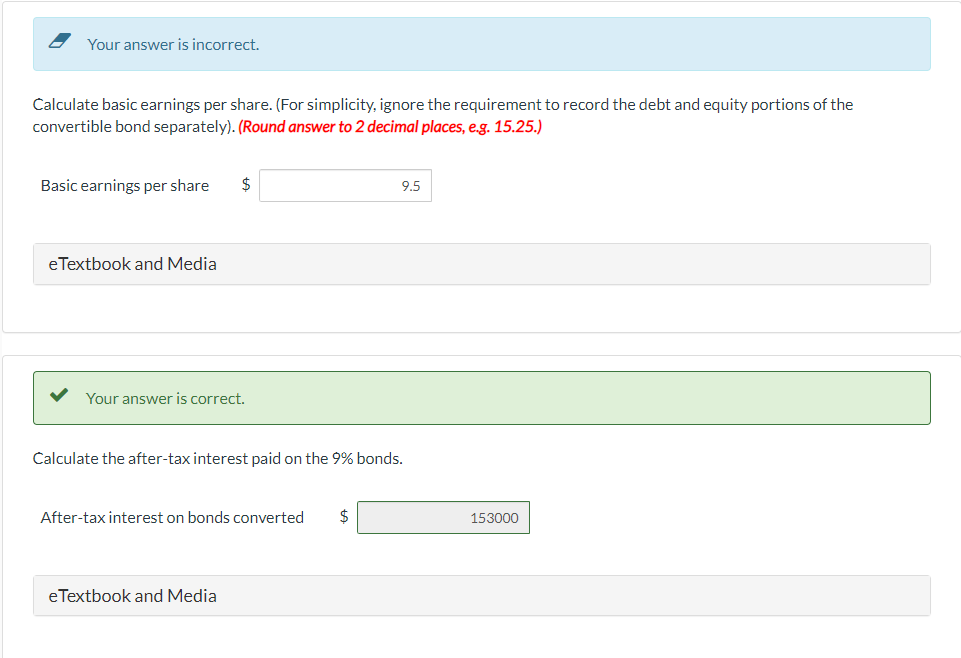
Task: Click the dollar sign beside the 153000 field
Action: click(344, 516)
